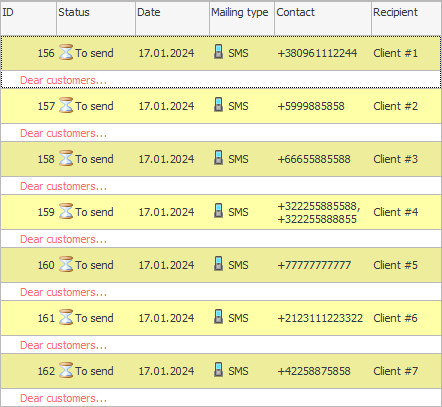This screenshot has width=442, height=407.
Task: Click the SMS phone icon for Client #6
Action: [218, 317]
